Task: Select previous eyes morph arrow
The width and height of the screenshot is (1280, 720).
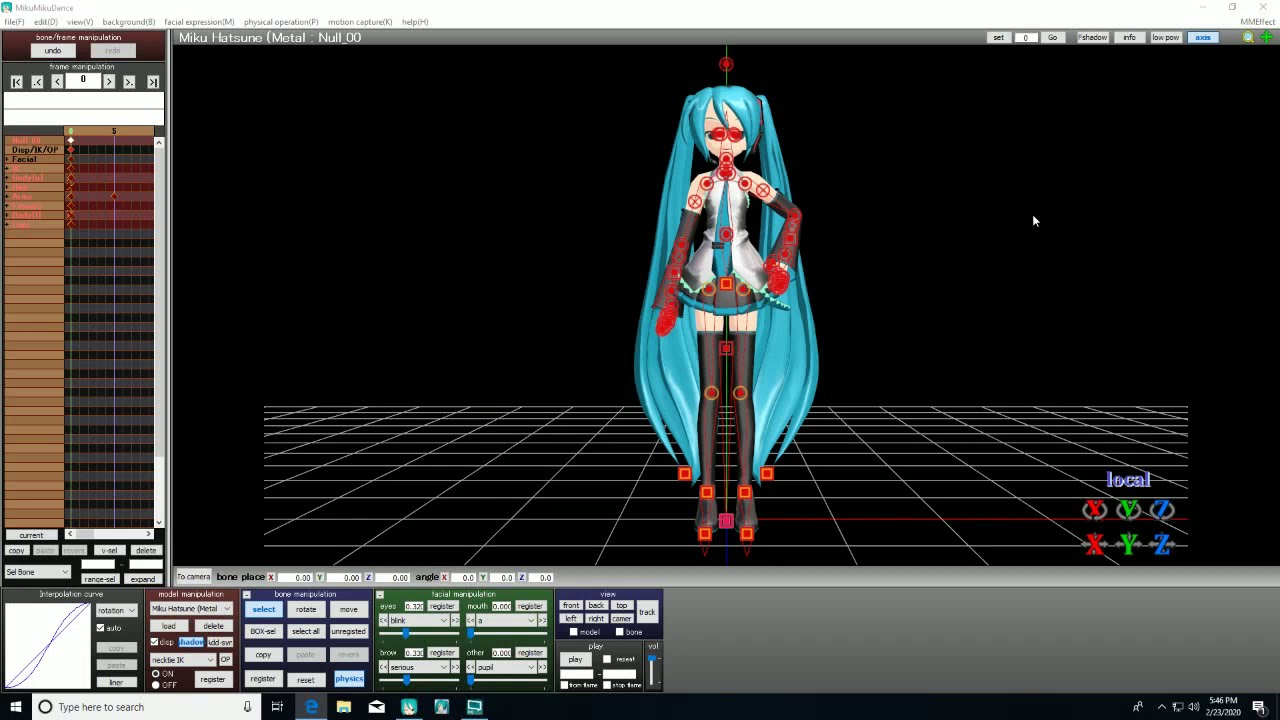Action: (383, 621)
